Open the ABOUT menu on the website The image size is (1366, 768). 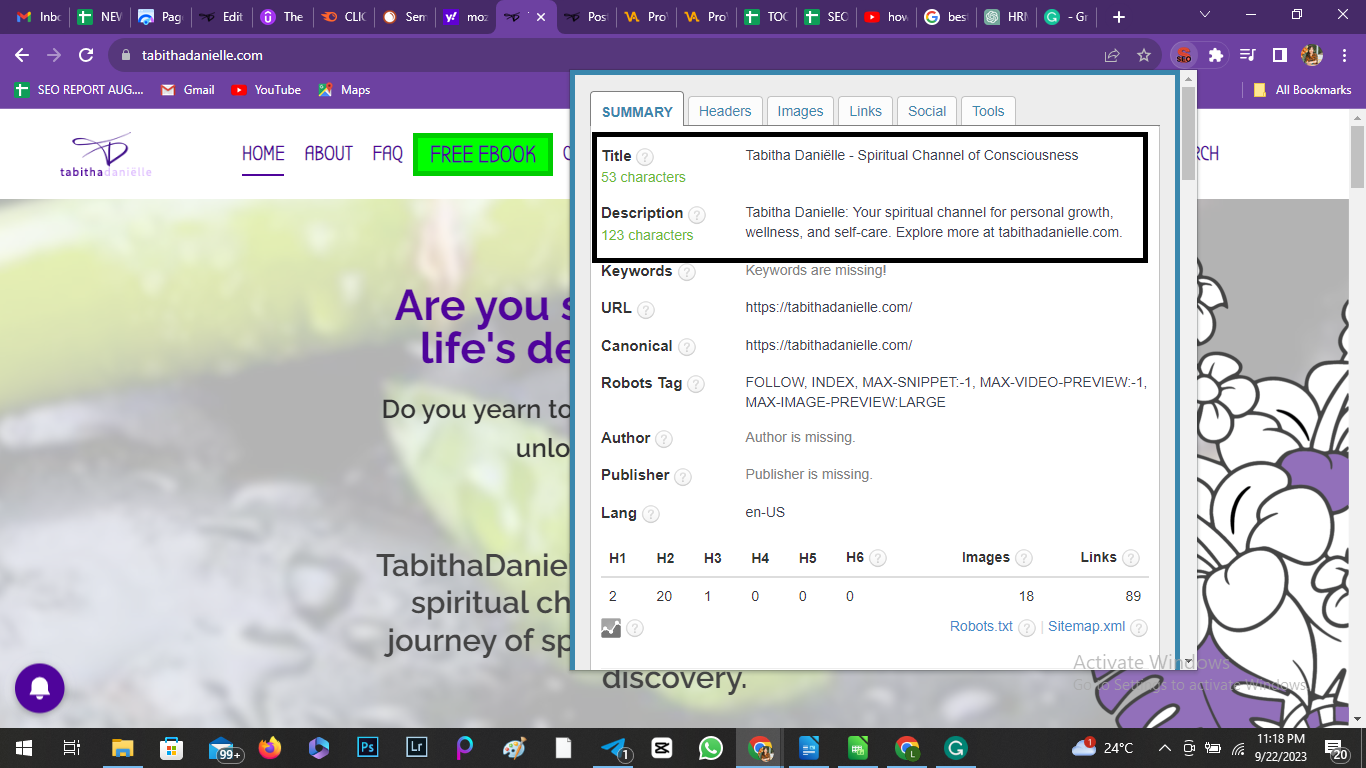329,154
